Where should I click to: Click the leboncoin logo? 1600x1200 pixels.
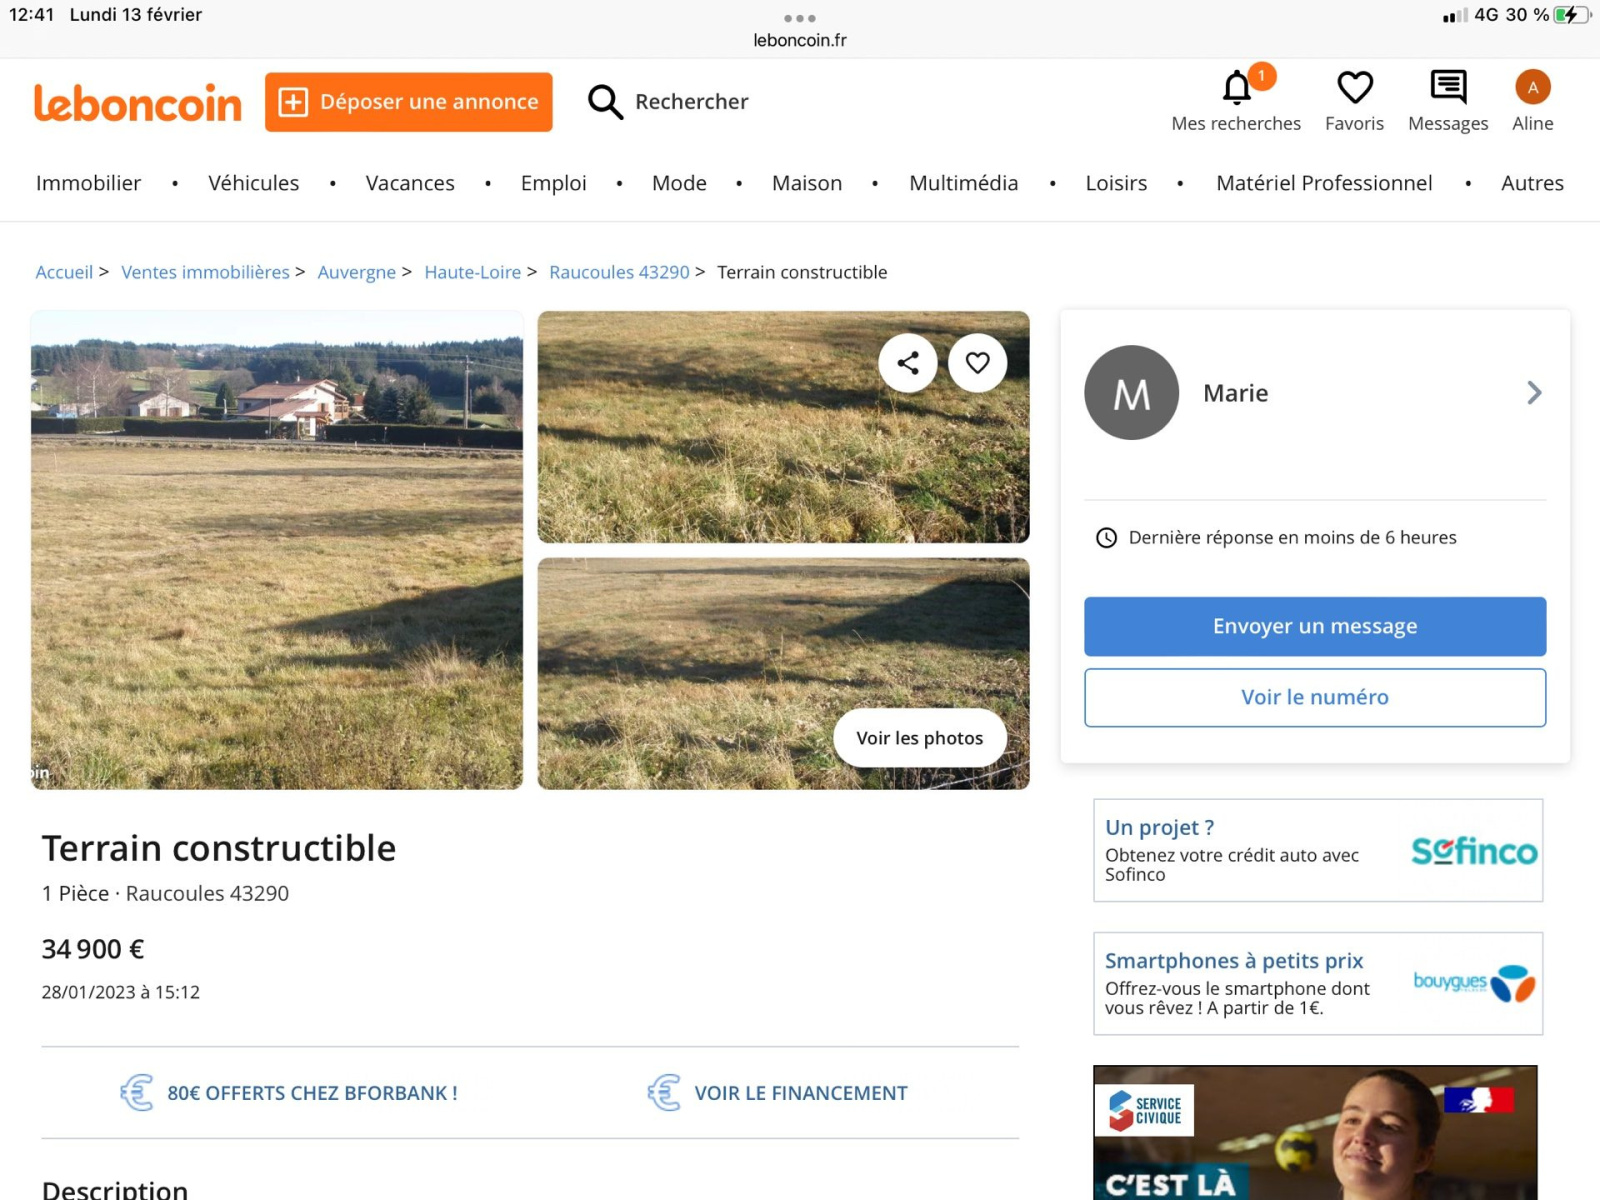(x=138, y=103)
